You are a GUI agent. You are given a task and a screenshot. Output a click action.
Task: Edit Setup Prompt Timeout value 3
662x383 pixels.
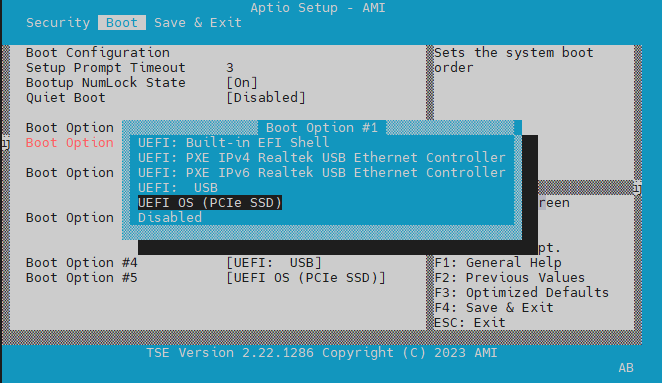[x=230, y=68]
